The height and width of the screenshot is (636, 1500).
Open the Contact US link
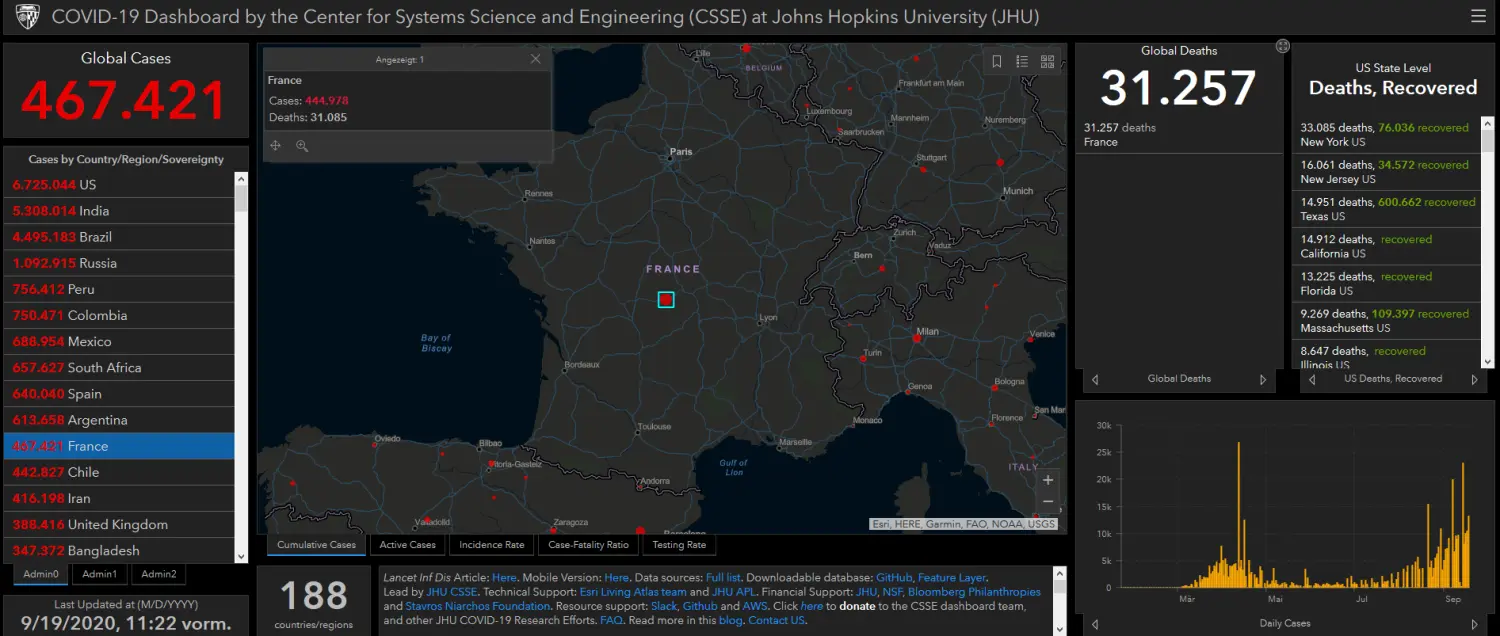click(x=776, y=620)
